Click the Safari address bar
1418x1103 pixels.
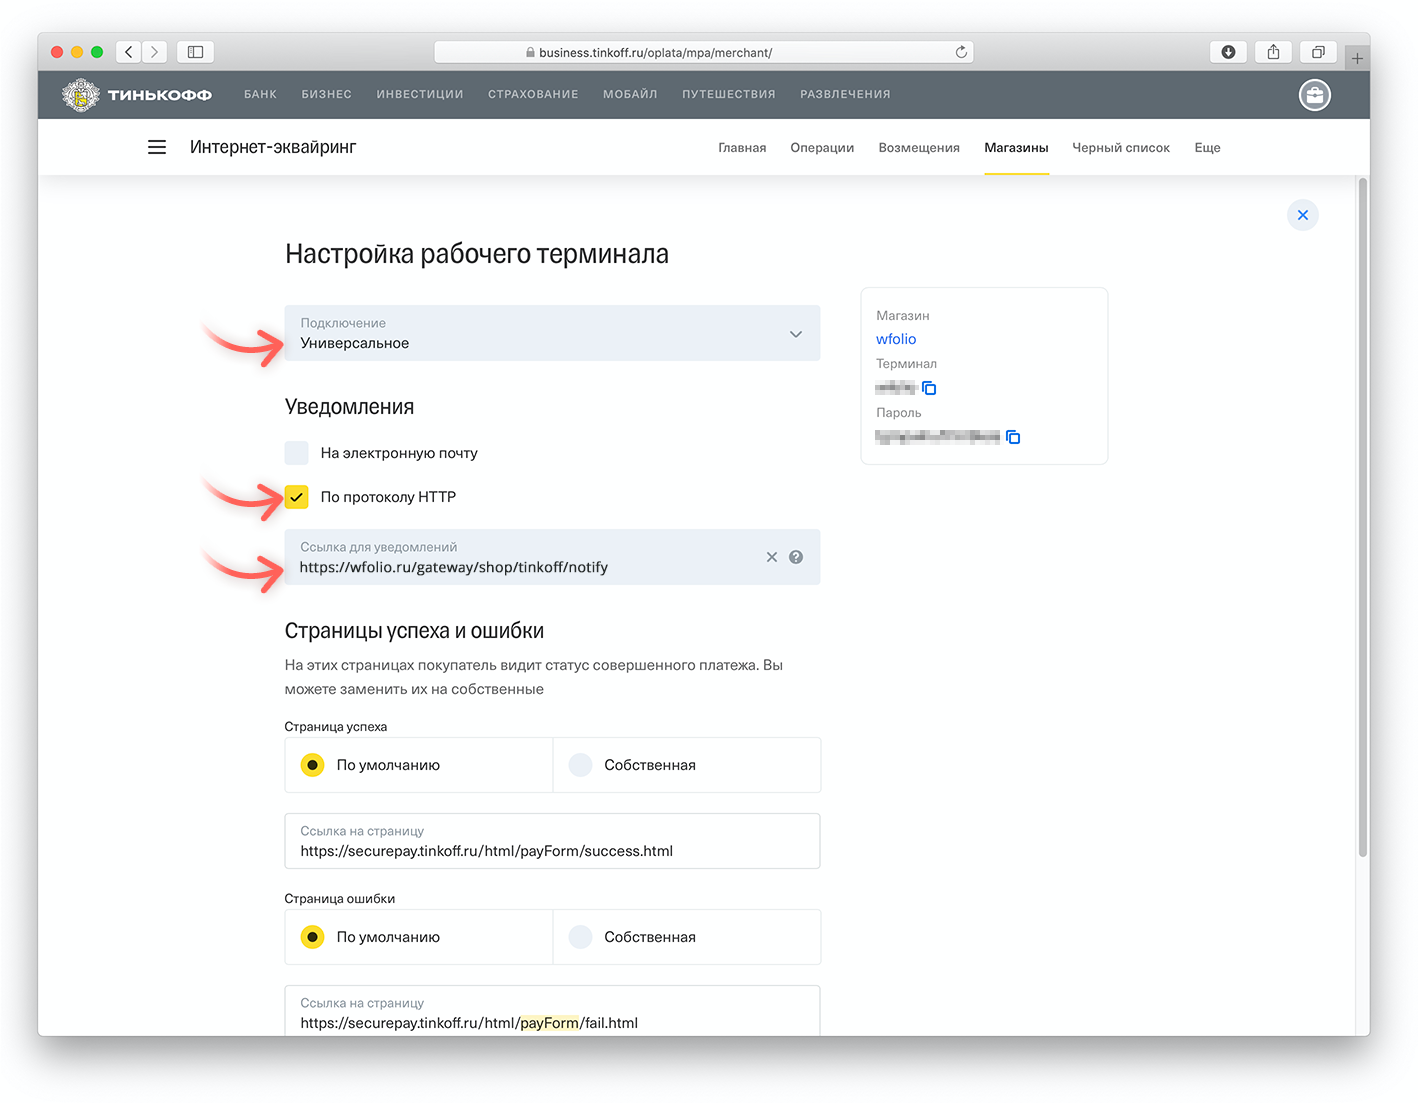(x=704, y=52)
